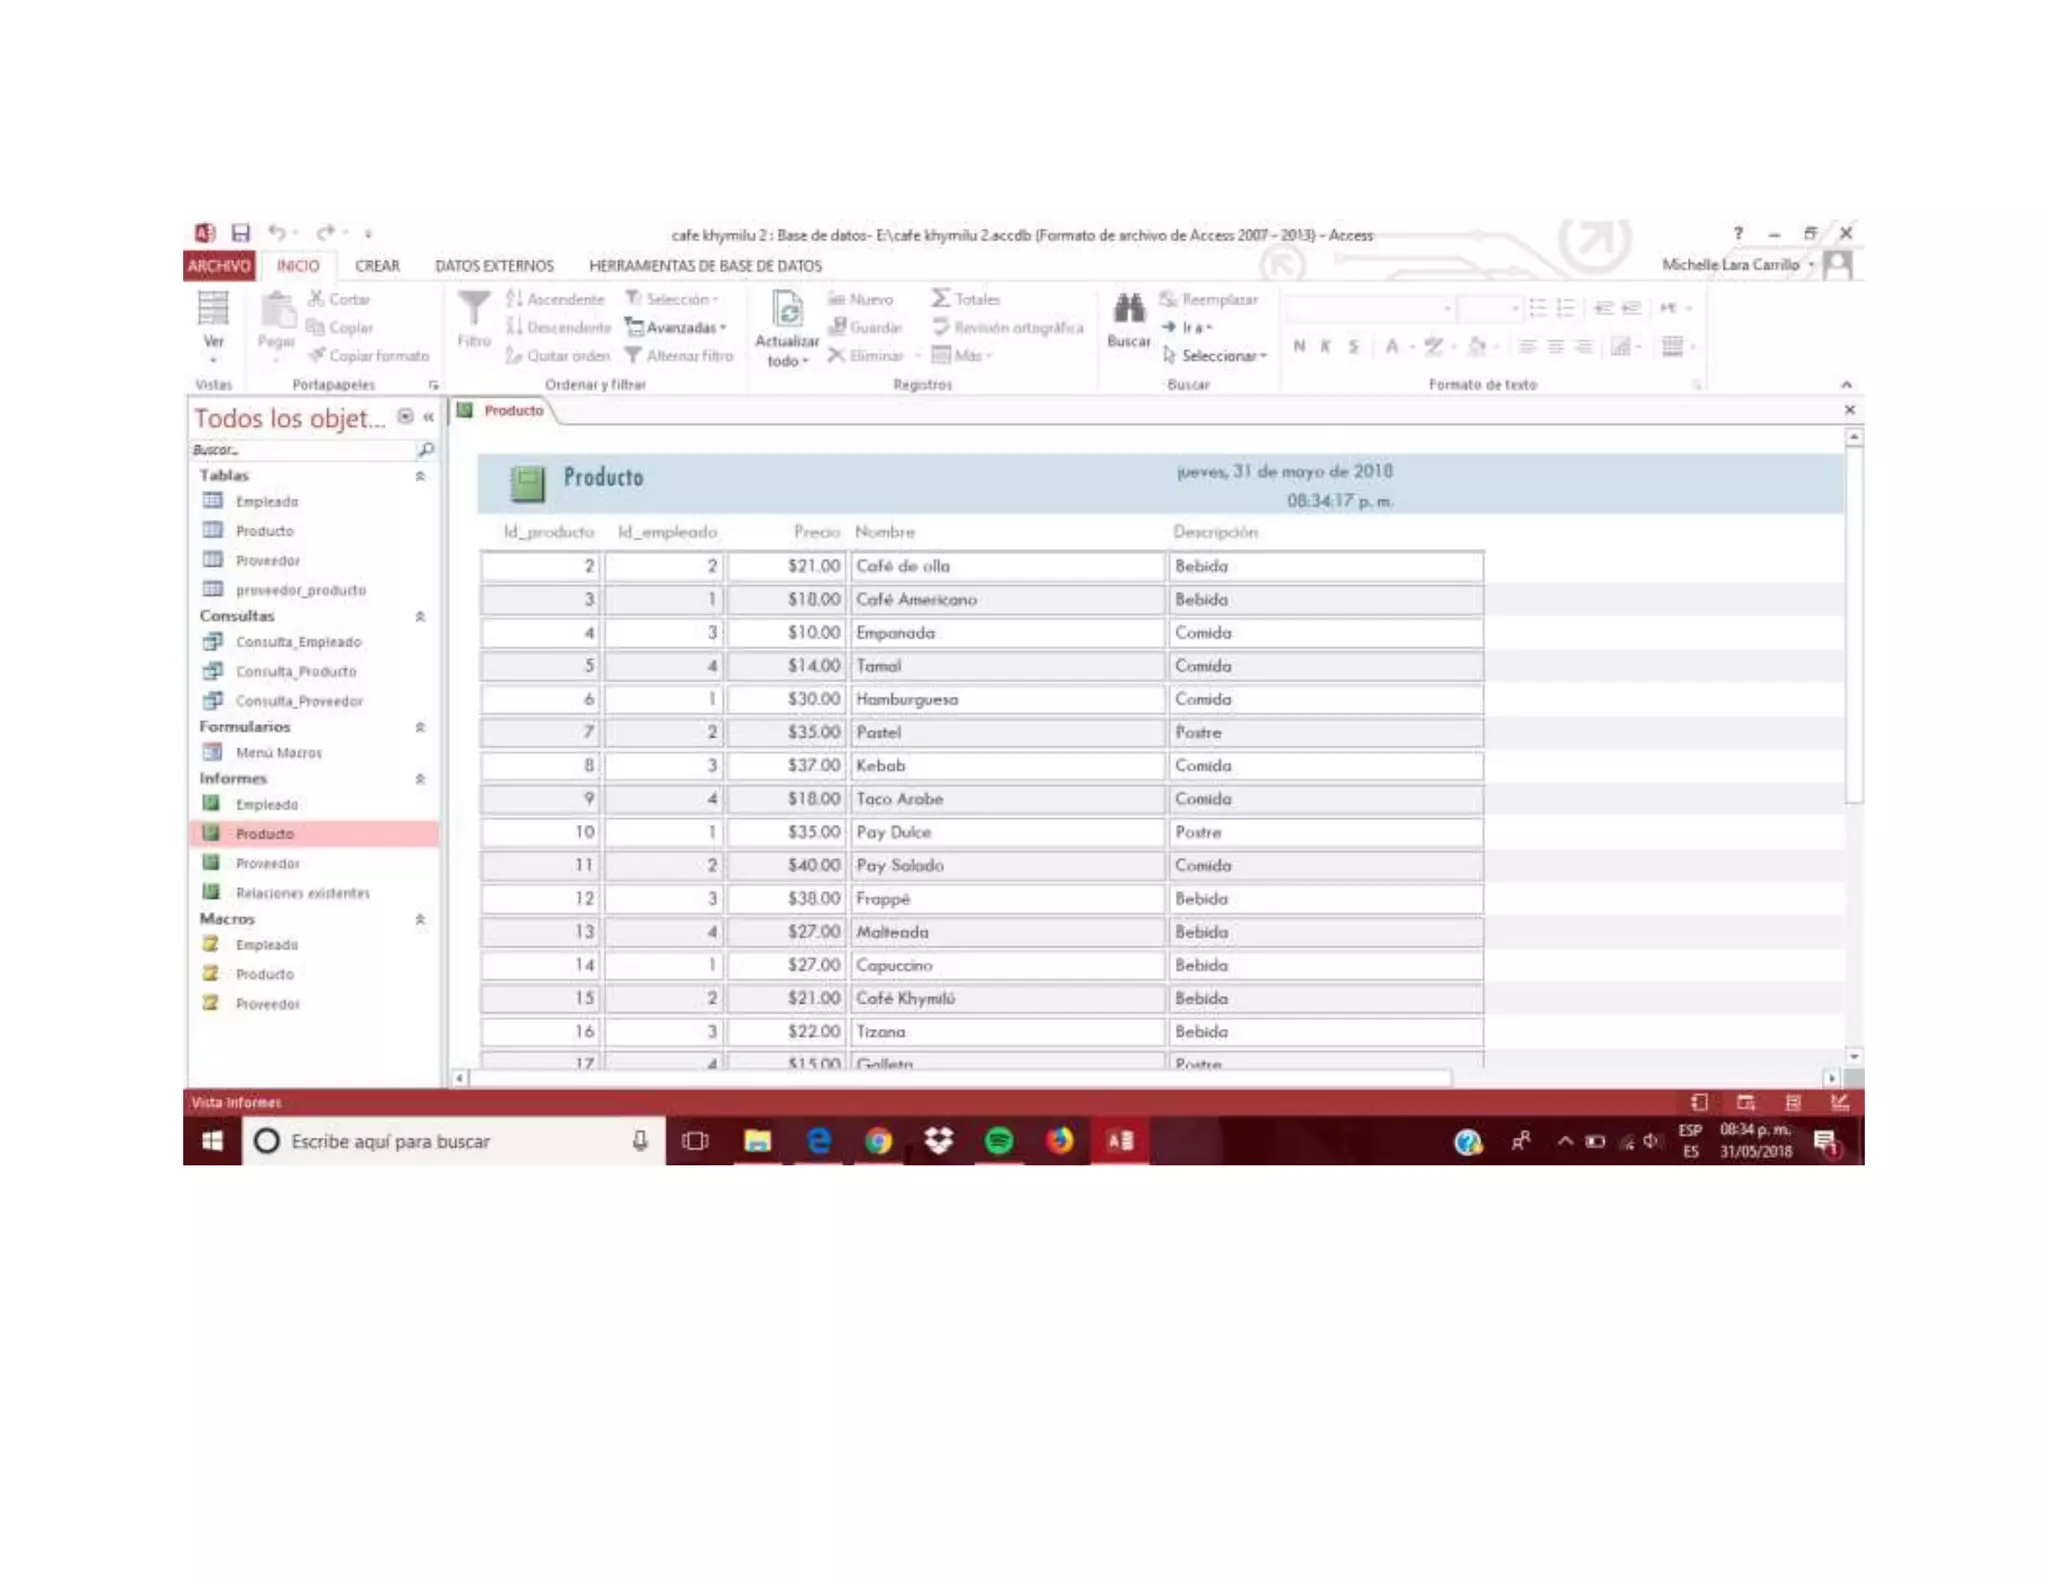This screenshot has height=1582, width=2048.
Task: Click the Buscar binoculars icon
Action: pyautogui.click(x=1128, y=310)
